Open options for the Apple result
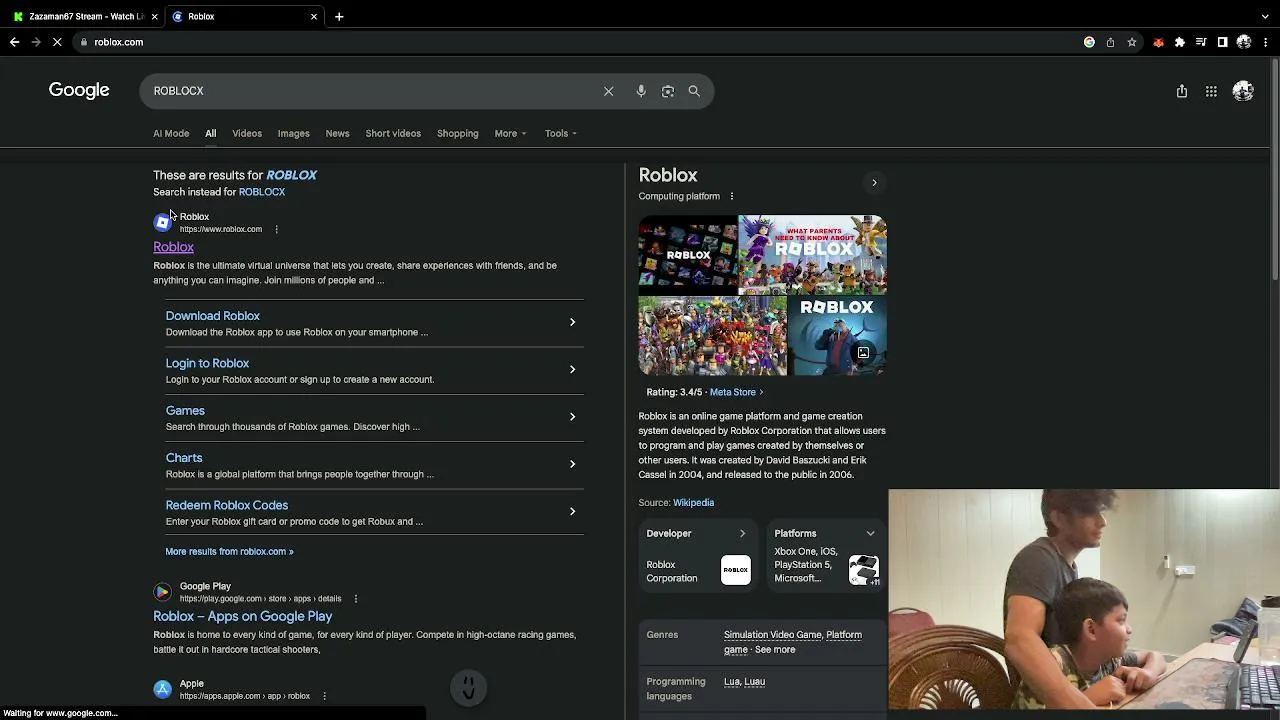Screen dimensions: 1280x720 [324, 696]
